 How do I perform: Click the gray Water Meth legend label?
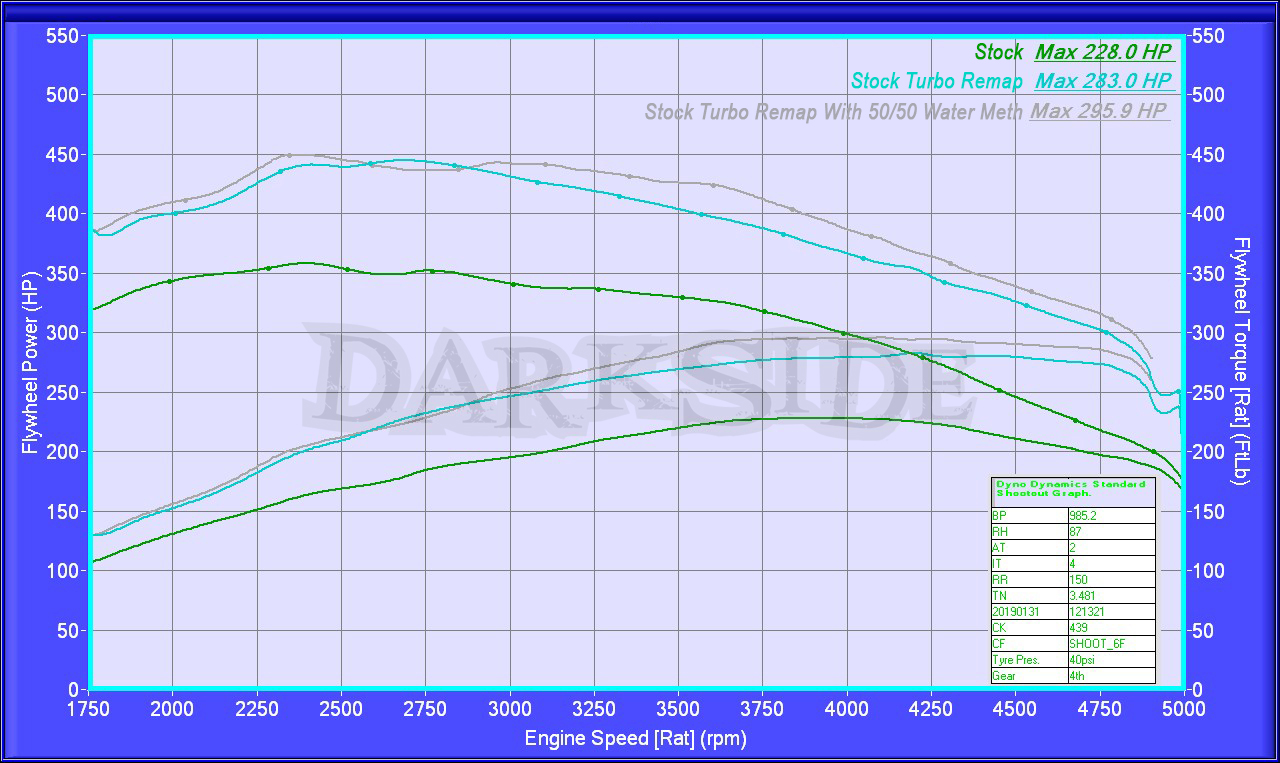(x=833, y=111)
